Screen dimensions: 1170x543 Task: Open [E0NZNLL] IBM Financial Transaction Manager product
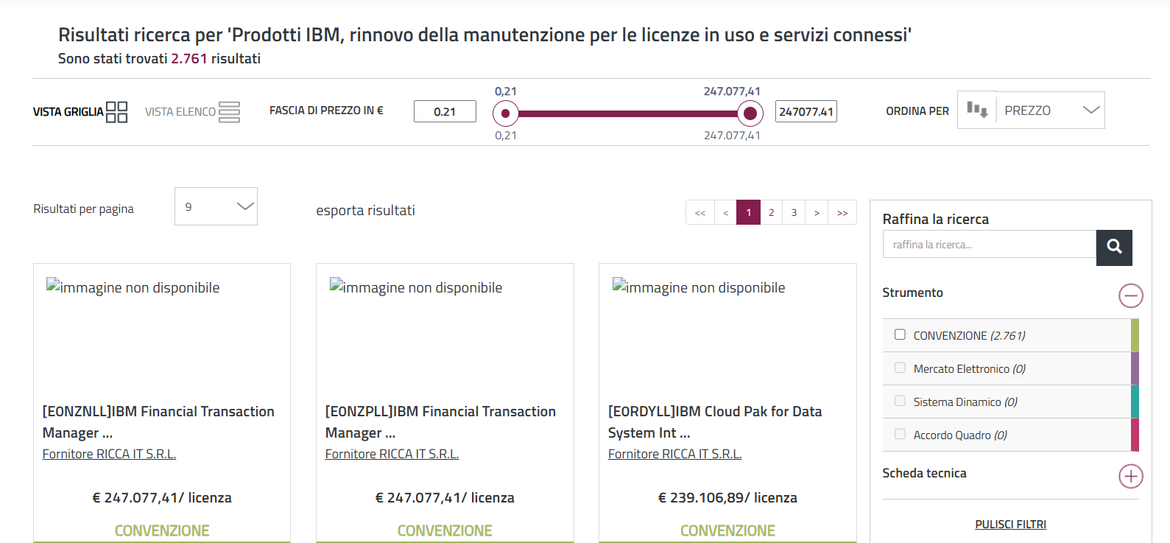(158, 422)
